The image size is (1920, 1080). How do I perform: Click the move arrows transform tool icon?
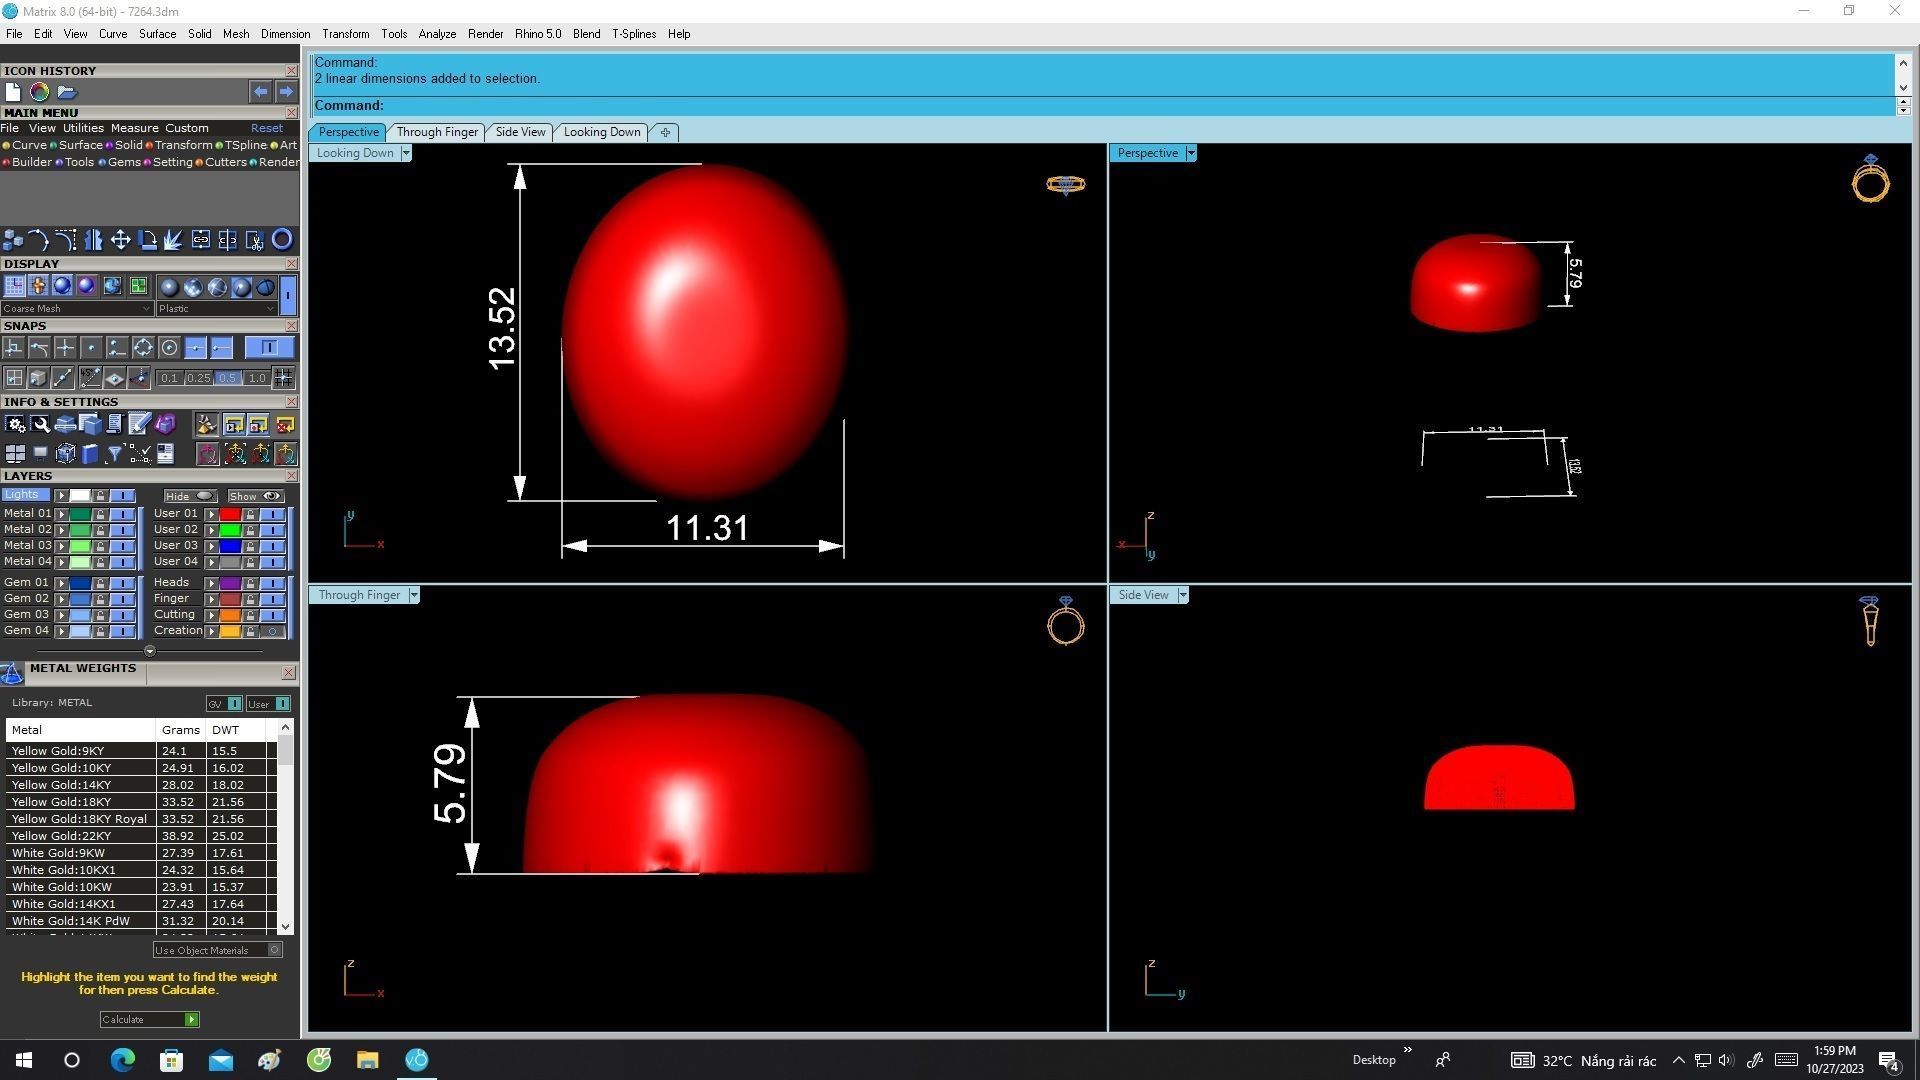[x=120, y=240]
